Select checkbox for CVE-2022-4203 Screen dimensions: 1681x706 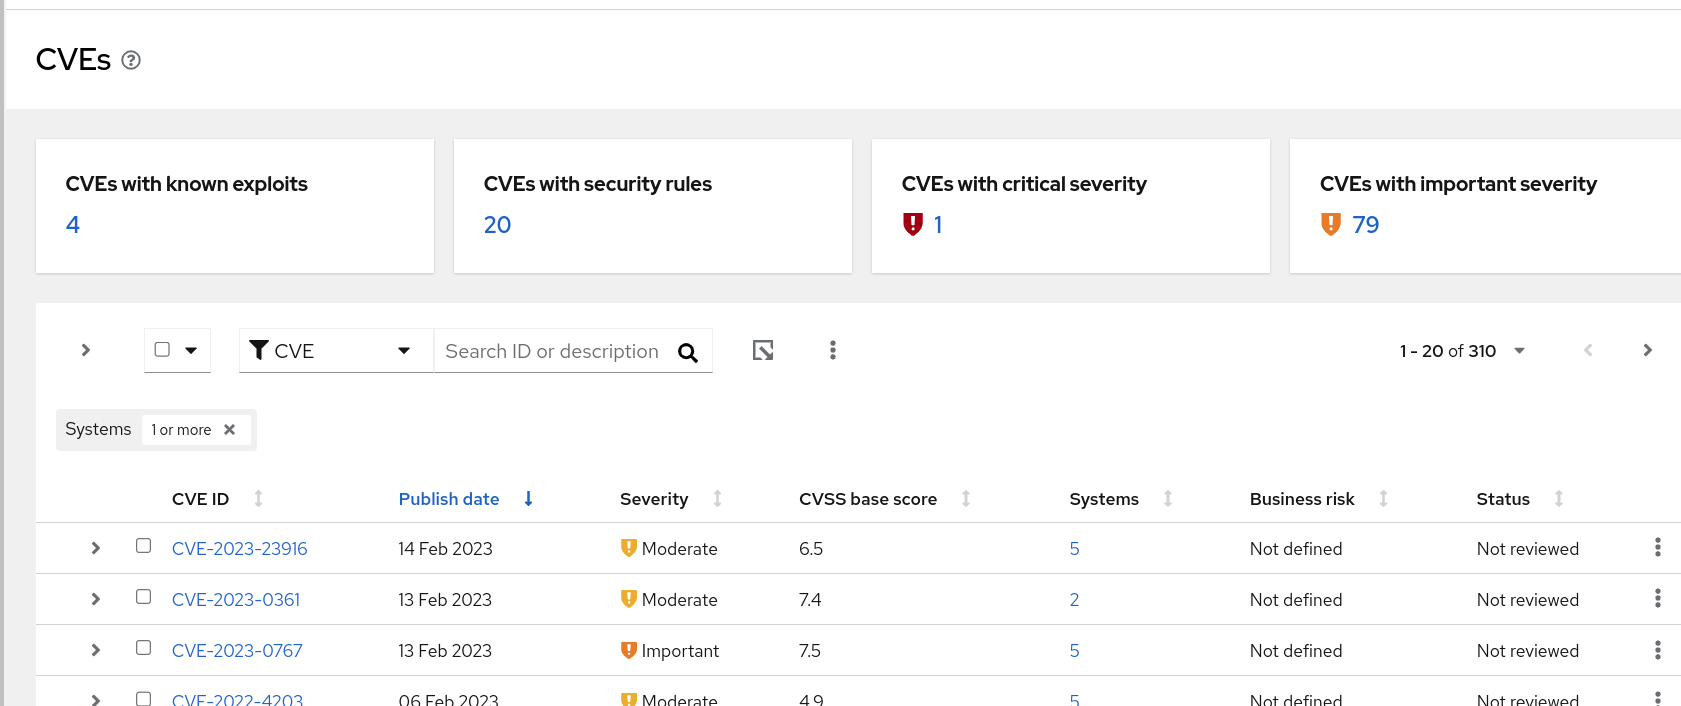click(144, 699)
